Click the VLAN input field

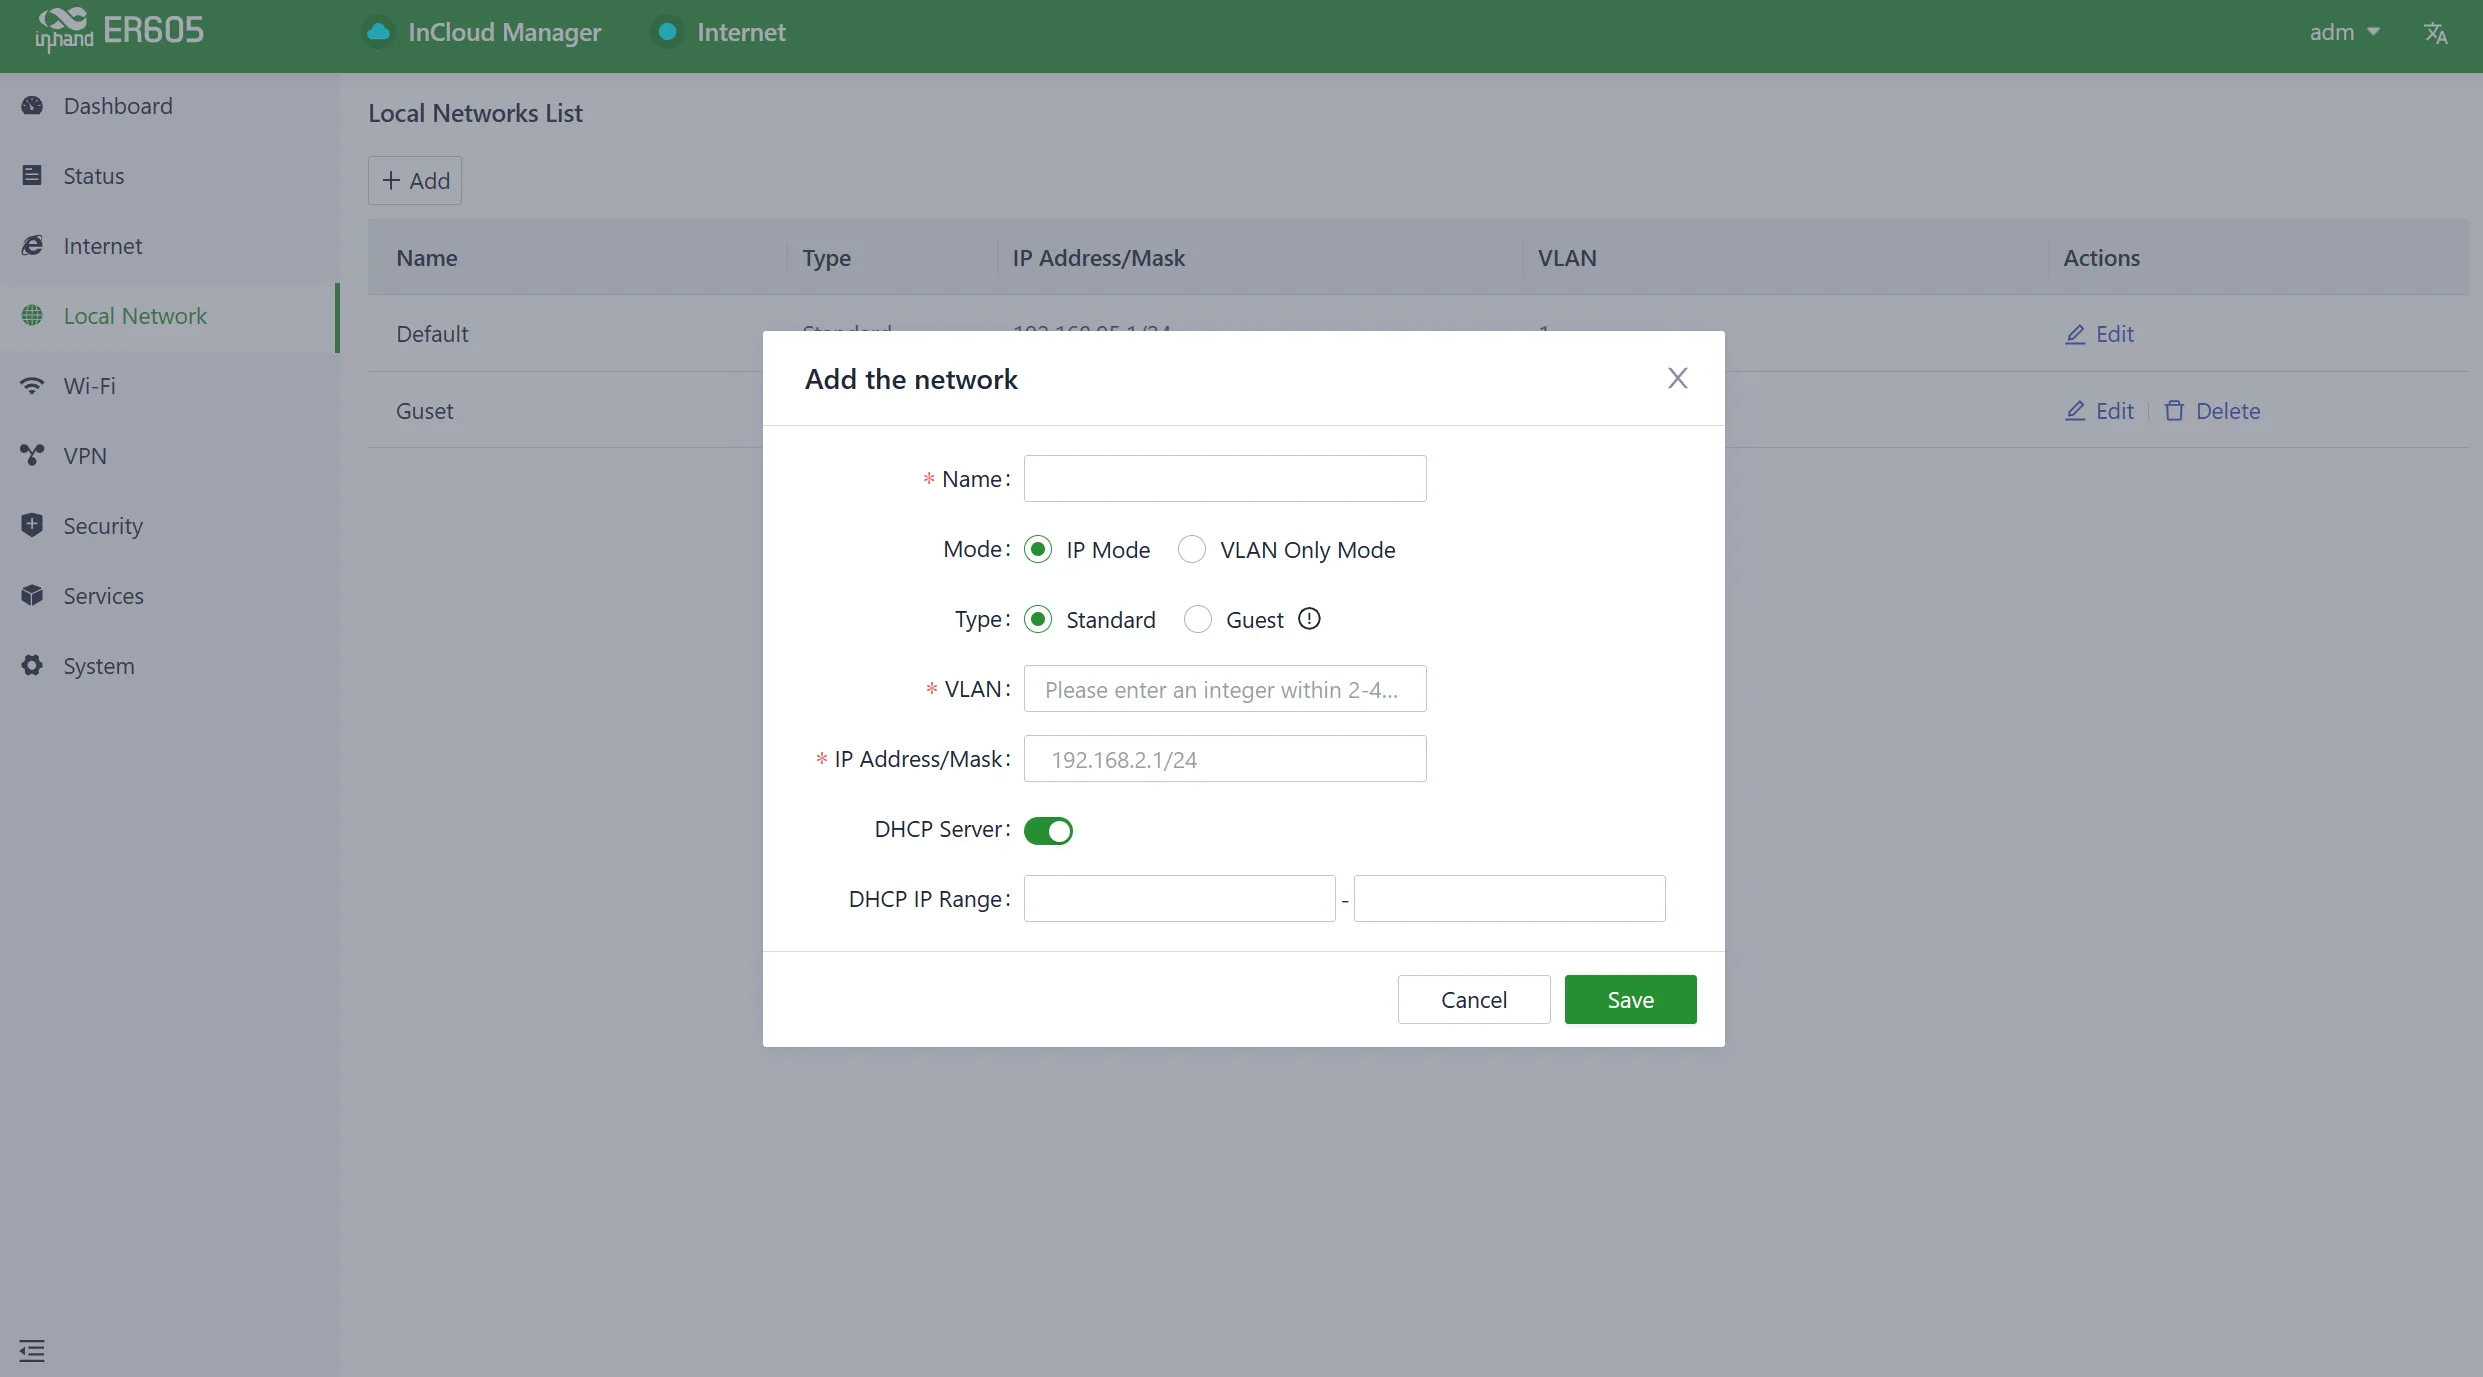pos(1225,688)
